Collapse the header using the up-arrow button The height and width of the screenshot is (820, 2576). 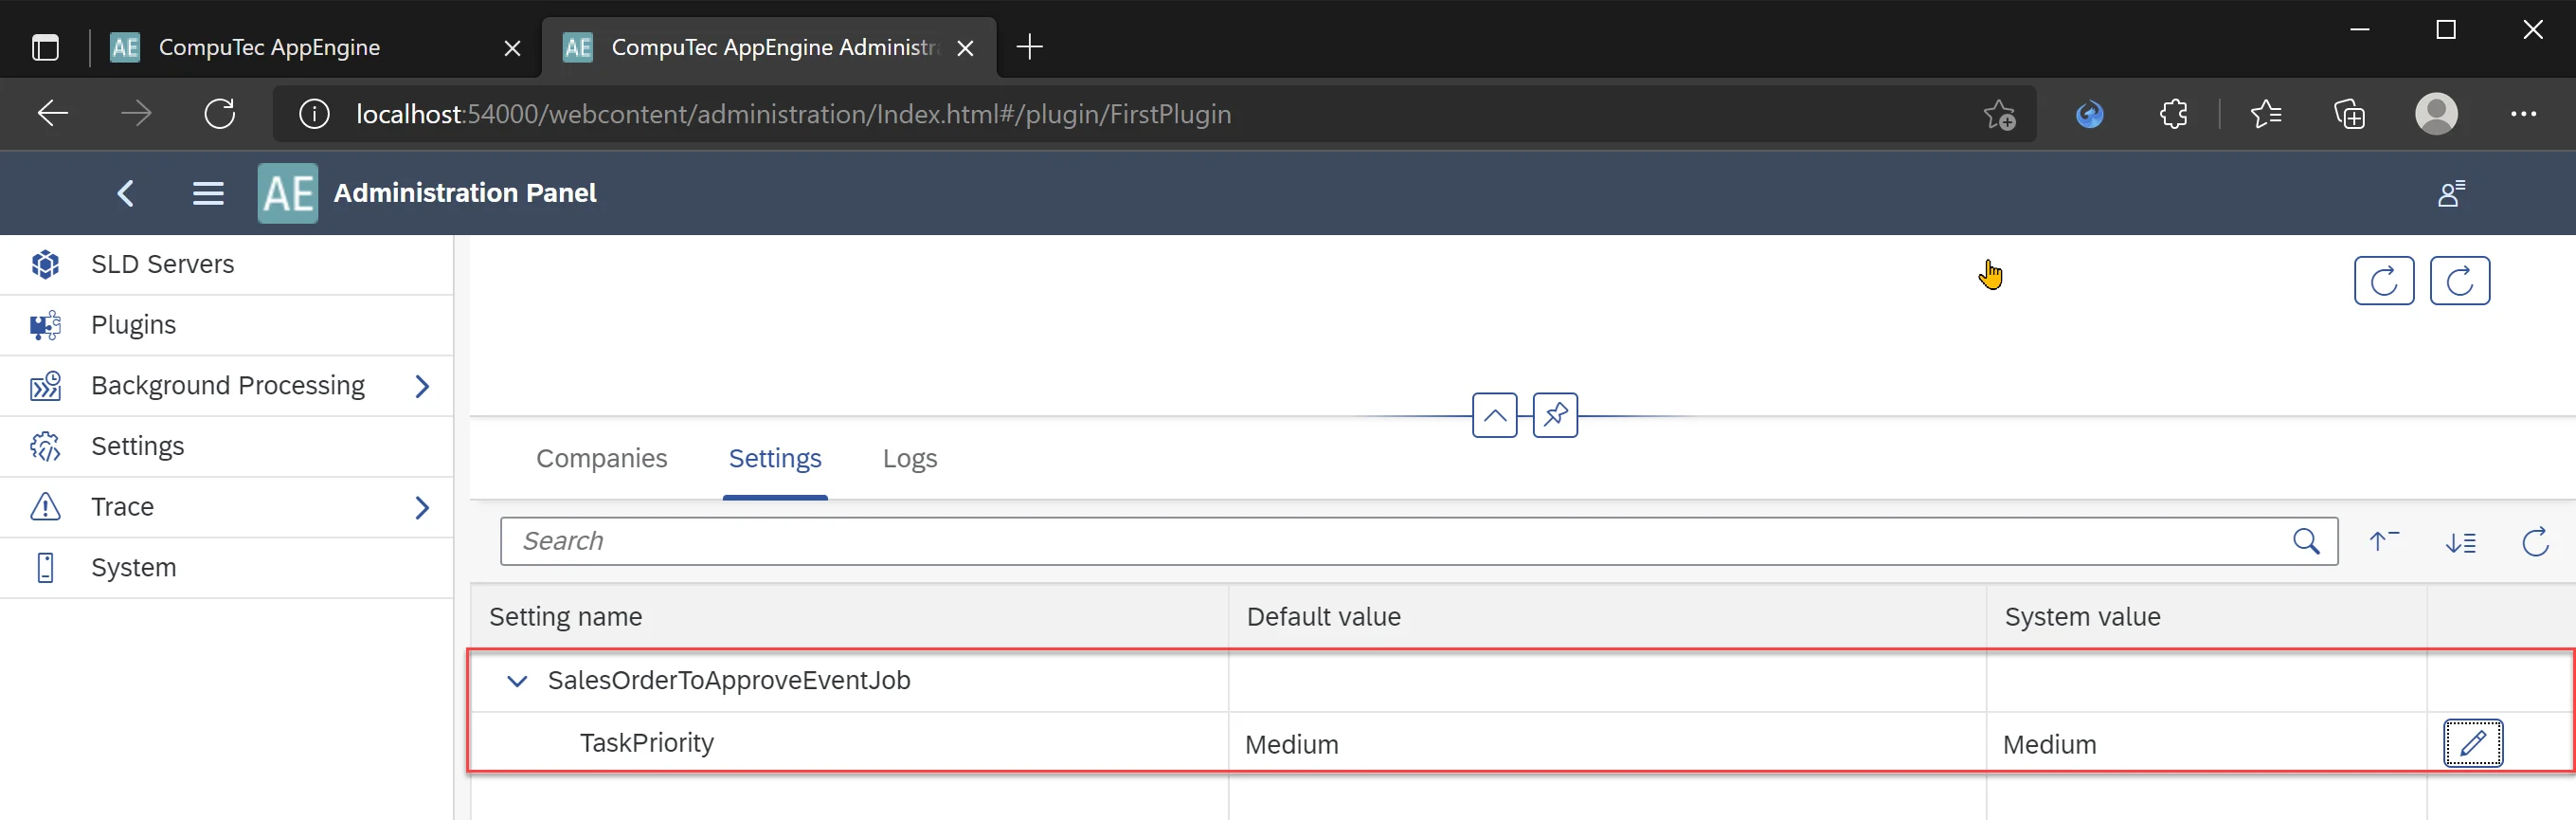(1494, 415)
